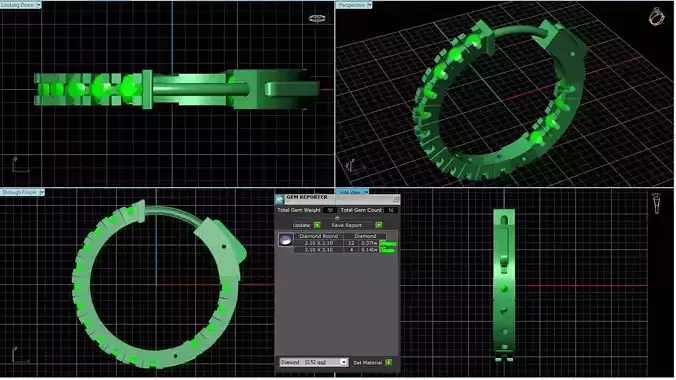This screenshot has width=676, height=380.
Task: Click the Diamond material column header
Action: 365,236
